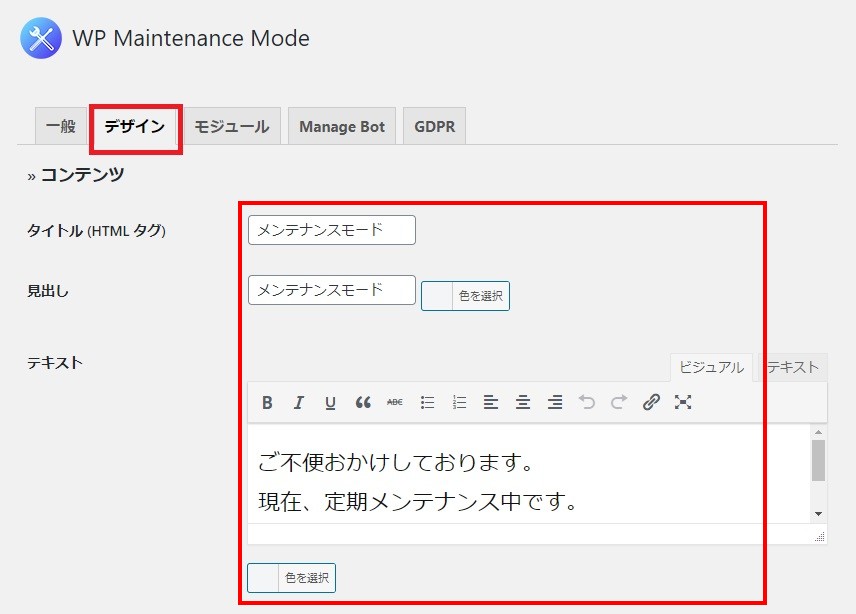Switch to the 一般 tab

click(x=60, y=127)
